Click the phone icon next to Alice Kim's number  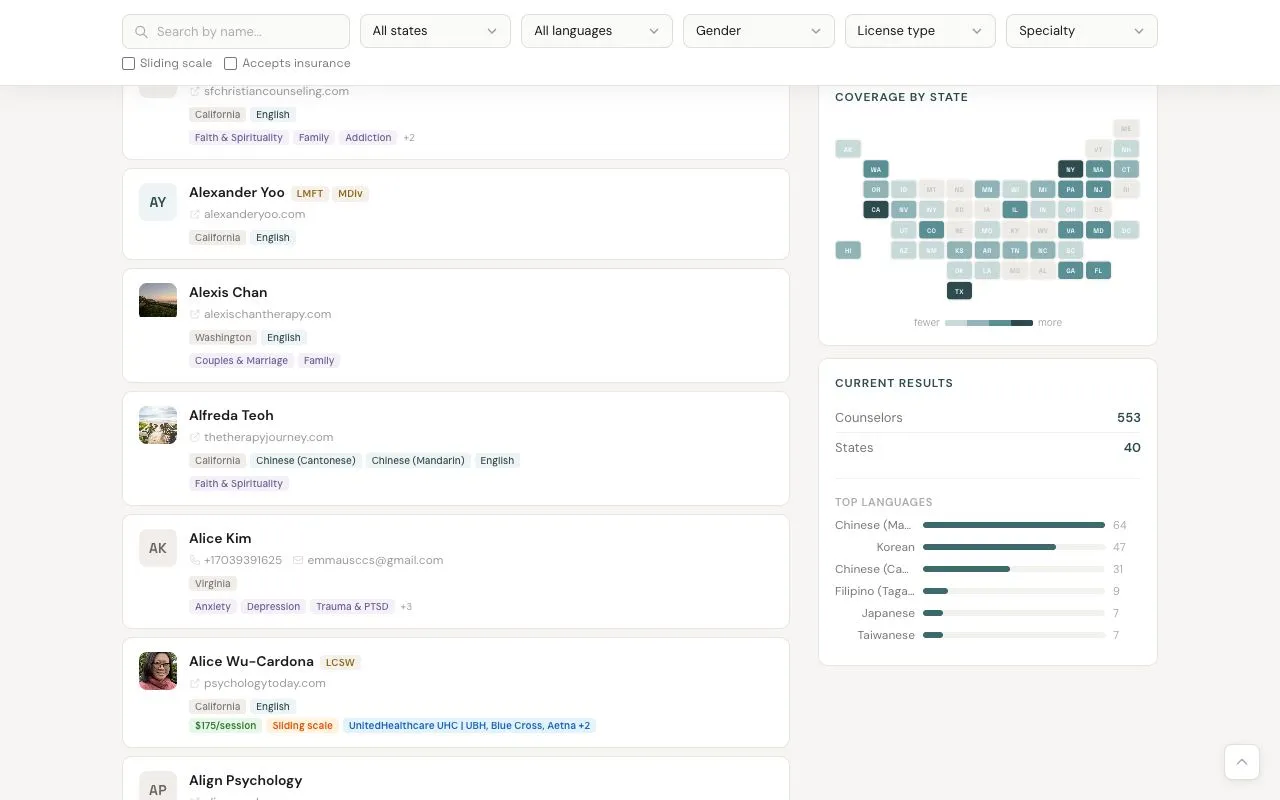(x=195, y=560)
